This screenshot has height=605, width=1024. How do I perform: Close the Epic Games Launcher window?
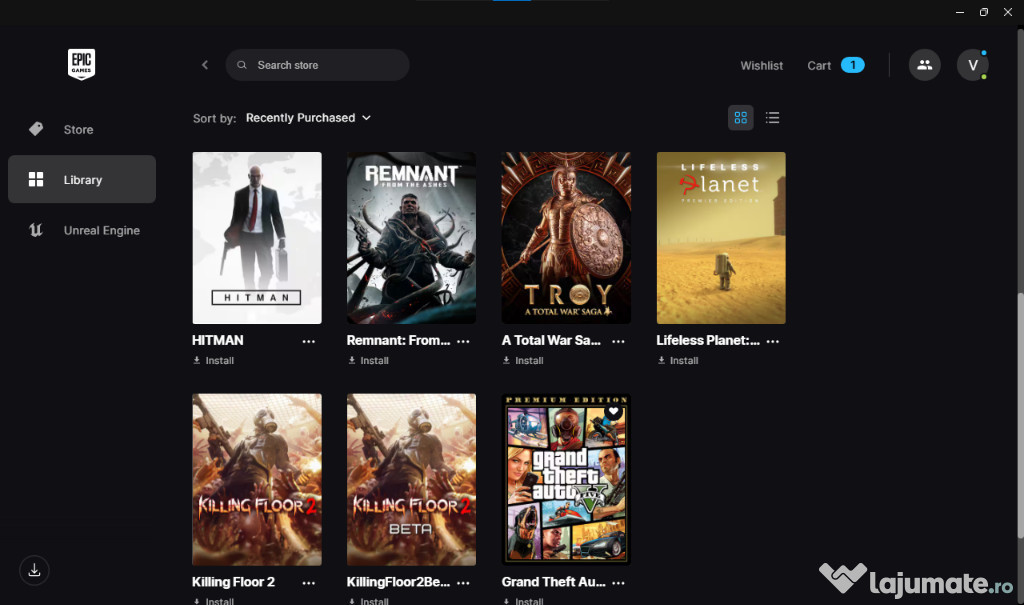click(x=1008, y=12)
